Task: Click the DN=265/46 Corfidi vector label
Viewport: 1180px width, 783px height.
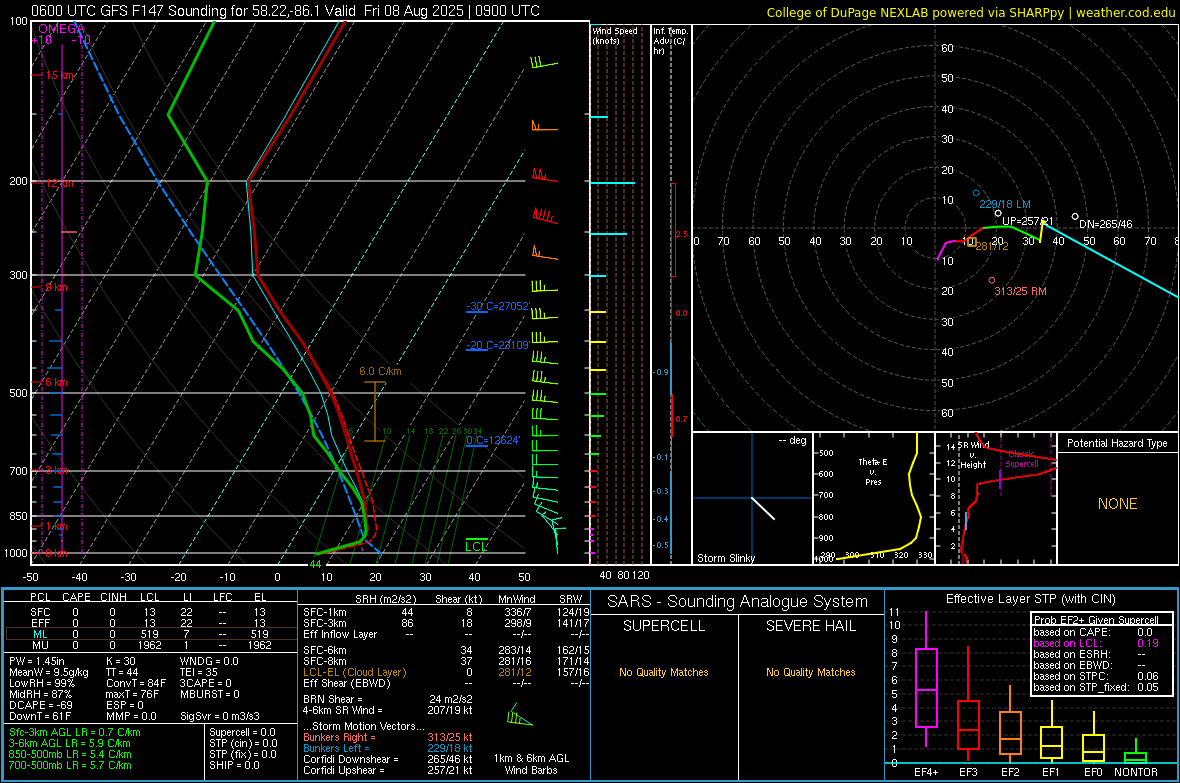Action: [1105, 224]
